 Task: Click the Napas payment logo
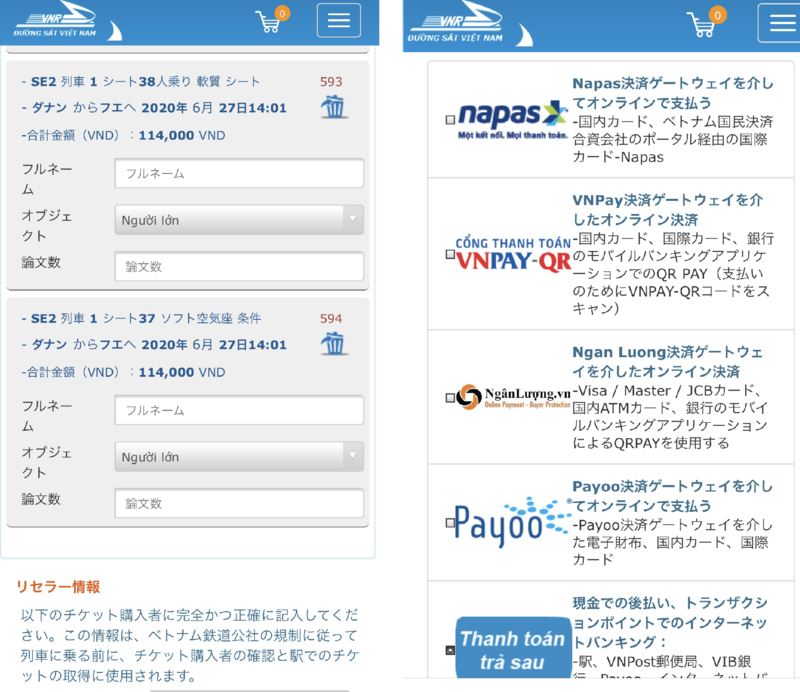512,119
